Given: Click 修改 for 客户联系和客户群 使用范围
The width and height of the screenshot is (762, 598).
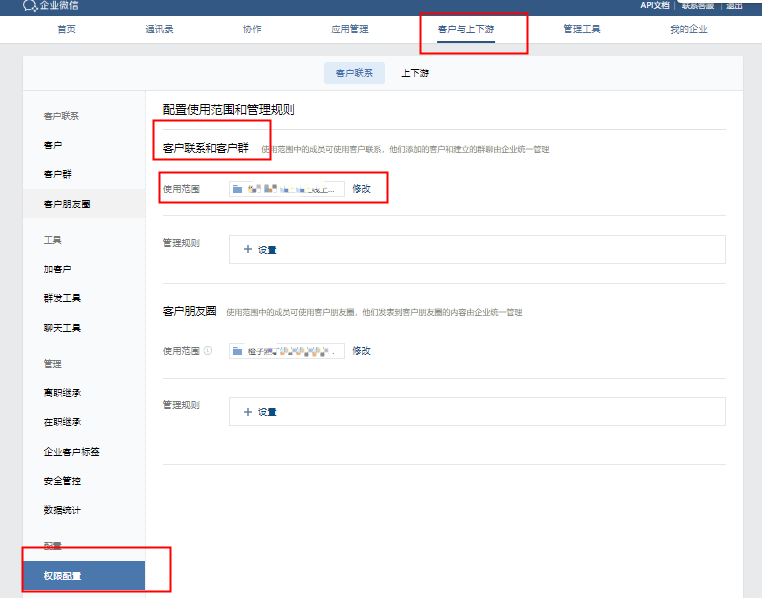Looking at the screenshot, I should point(361,188).
